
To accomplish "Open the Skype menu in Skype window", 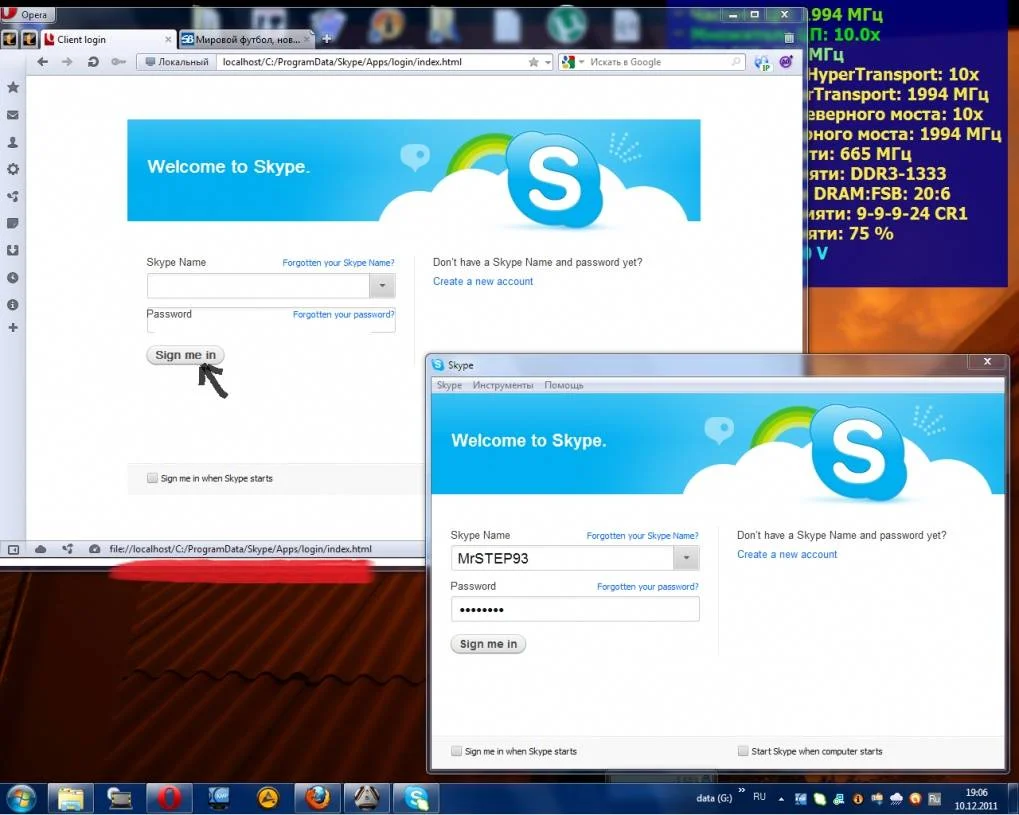I will coord(449,385).
